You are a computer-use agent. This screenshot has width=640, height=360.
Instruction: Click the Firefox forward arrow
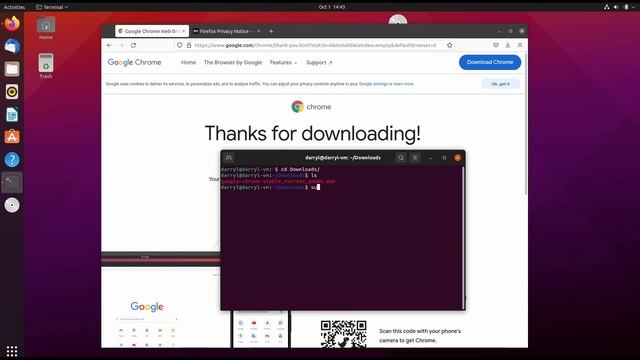pos(121,45)
